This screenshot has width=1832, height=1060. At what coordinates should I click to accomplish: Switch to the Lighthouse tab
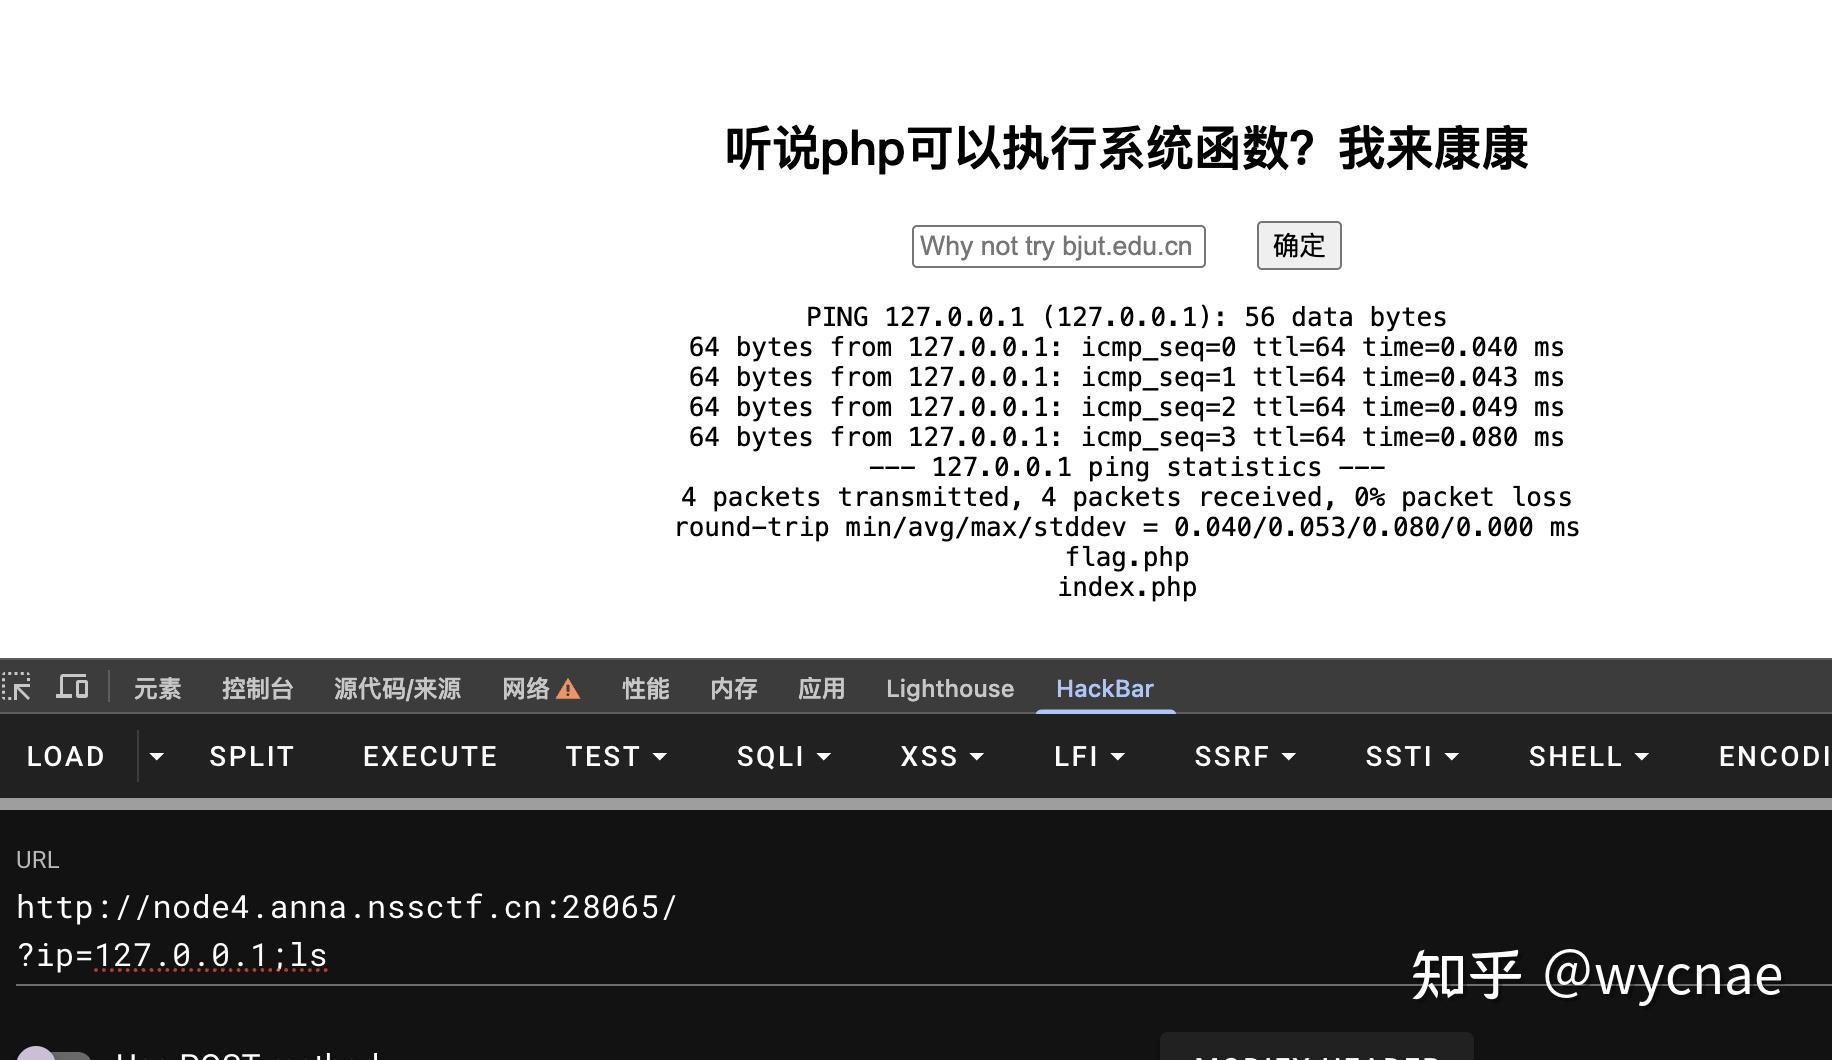(948, 688)
